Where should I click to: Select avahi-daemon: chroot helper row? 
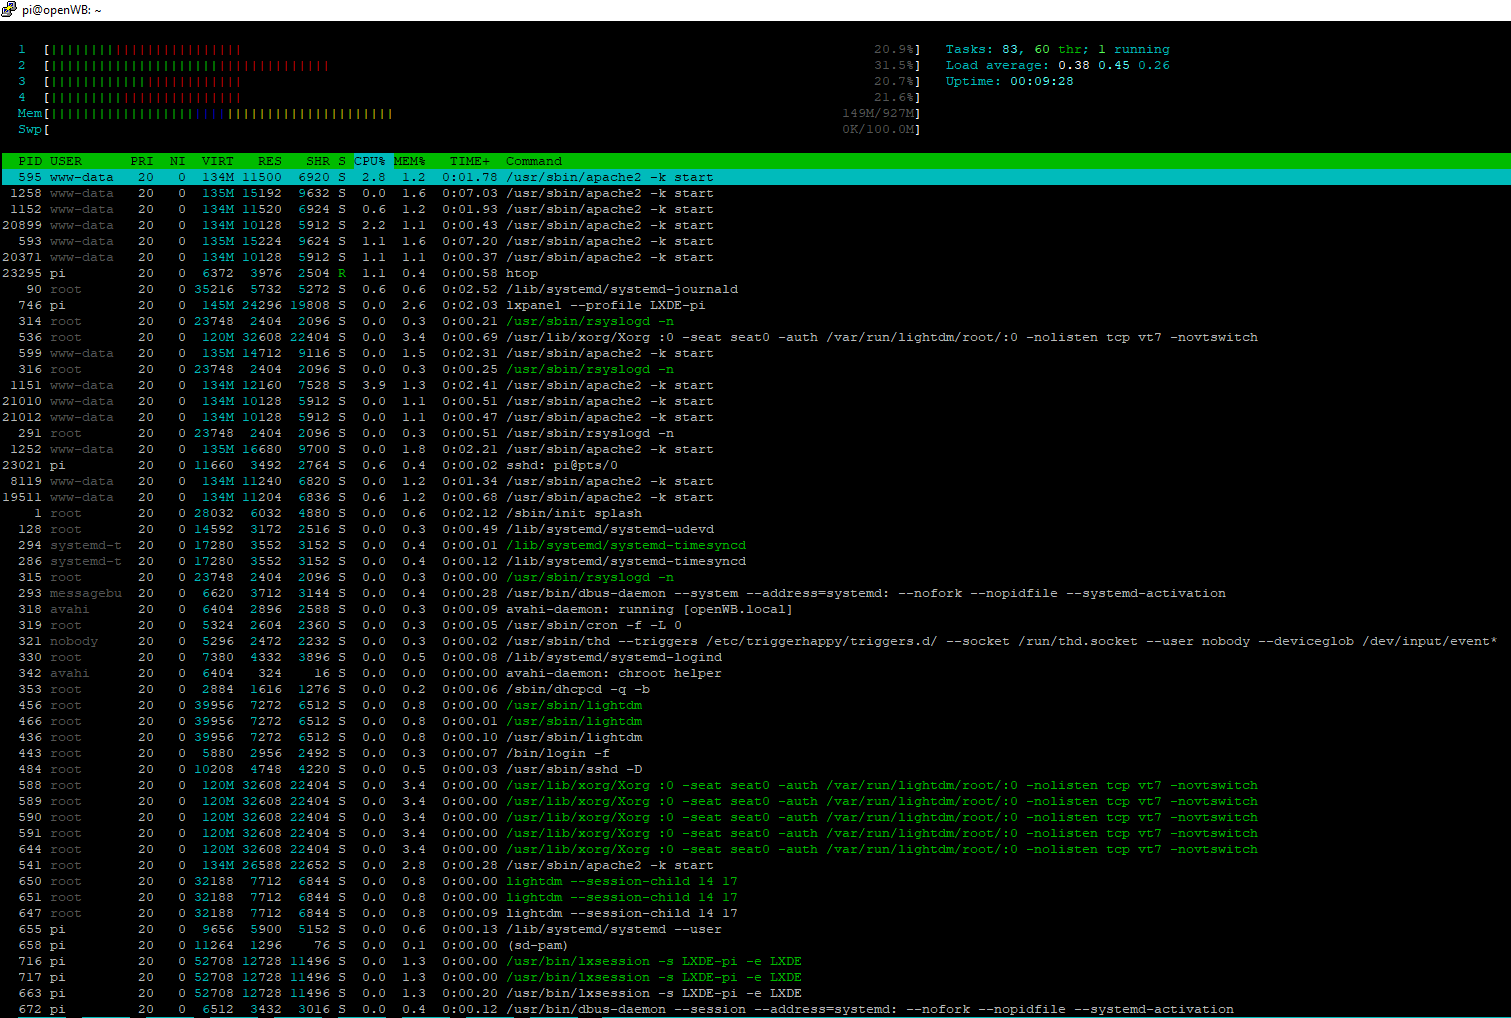[x=755, y=673]
